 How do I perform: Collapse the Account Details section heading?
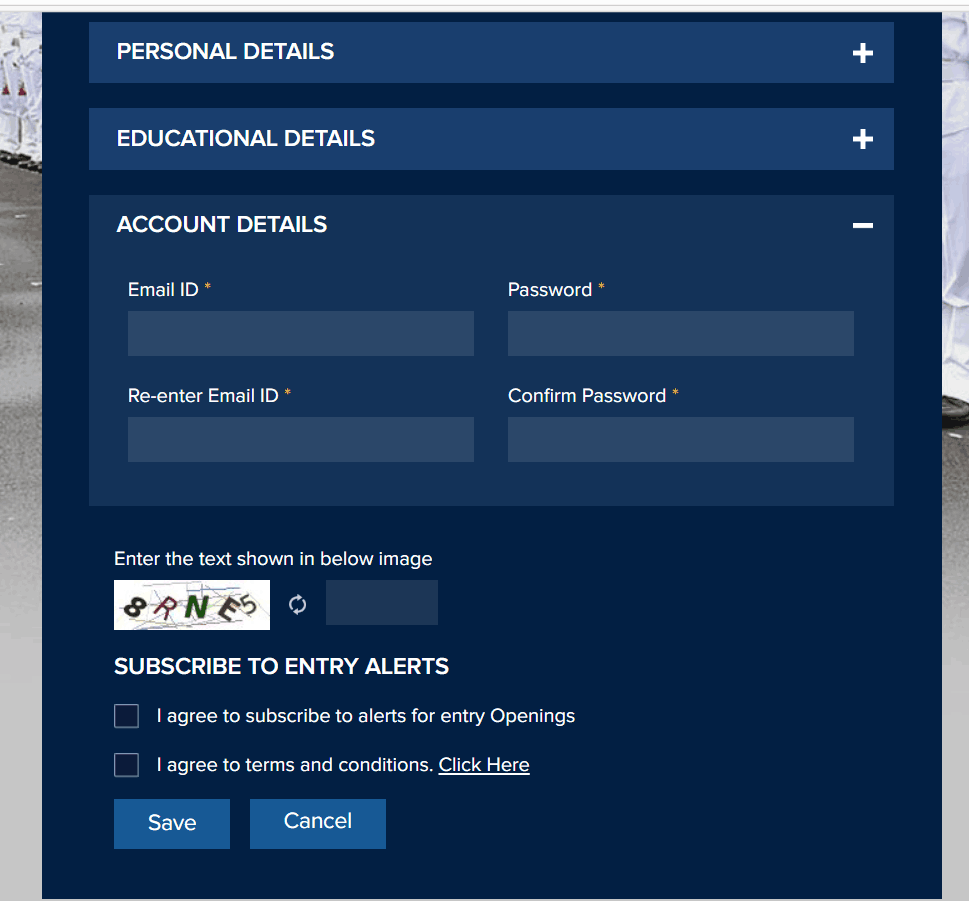221,225
